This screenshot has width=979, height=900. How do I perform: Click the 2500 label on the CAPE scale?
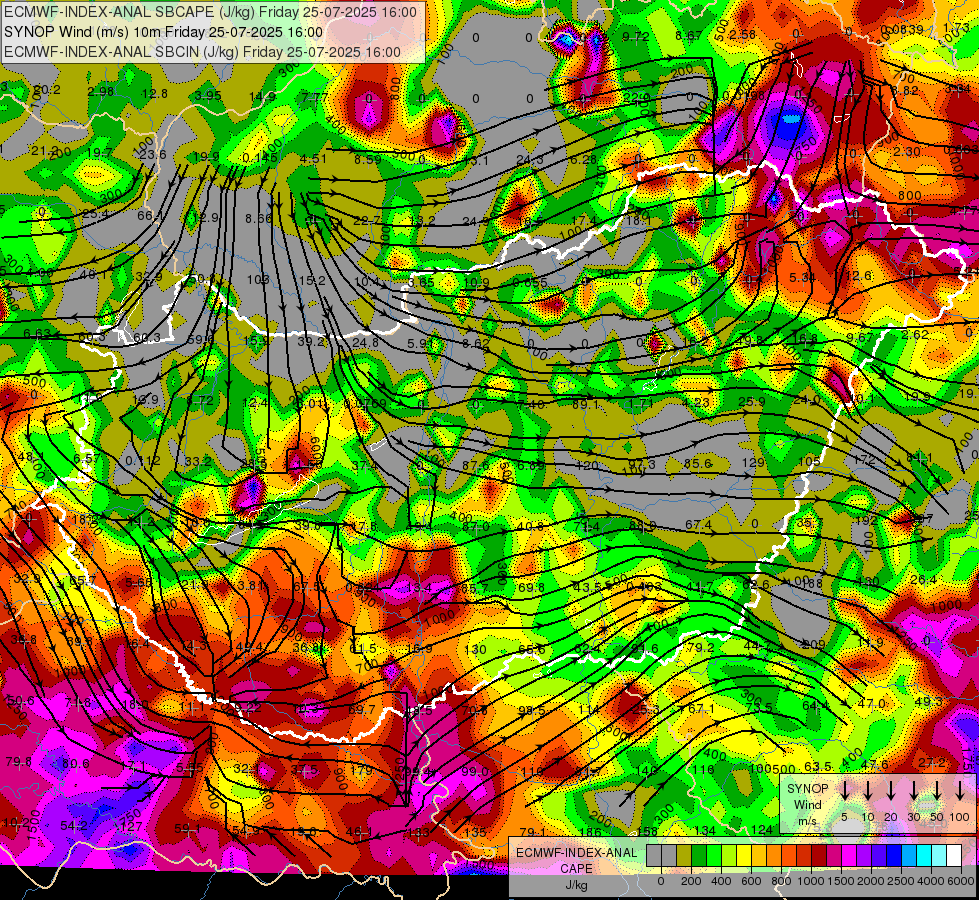(x=901, y=881)
